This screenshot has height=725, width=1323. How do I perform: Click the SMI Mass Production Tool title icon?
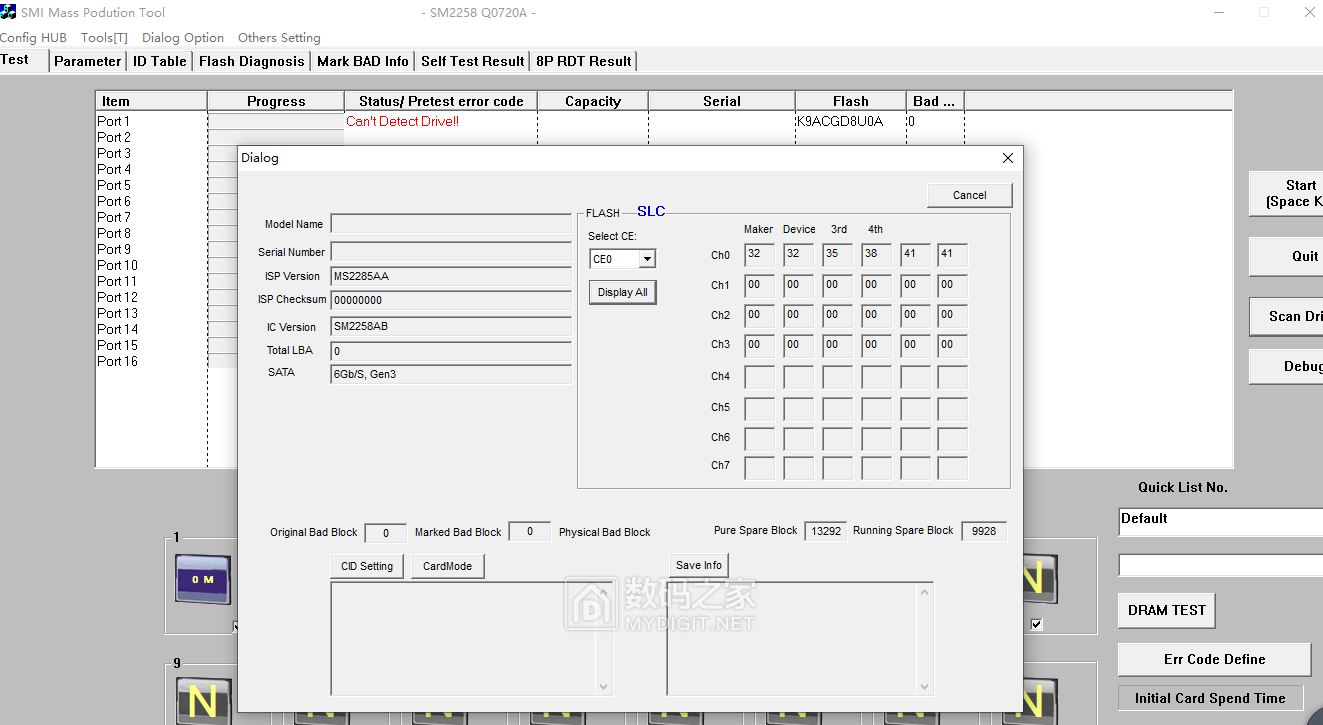[x=8, y=12]
